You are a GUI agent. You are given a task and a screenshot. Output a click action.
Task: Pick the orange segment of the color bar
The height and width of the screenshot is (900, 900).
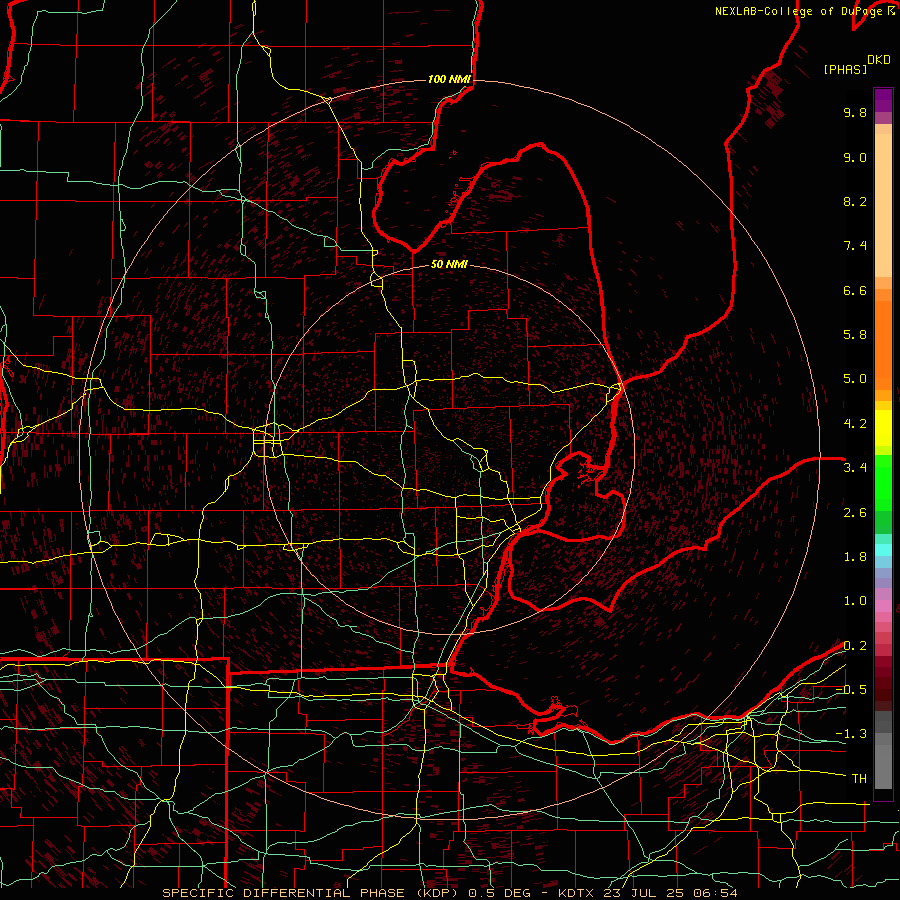883,345
